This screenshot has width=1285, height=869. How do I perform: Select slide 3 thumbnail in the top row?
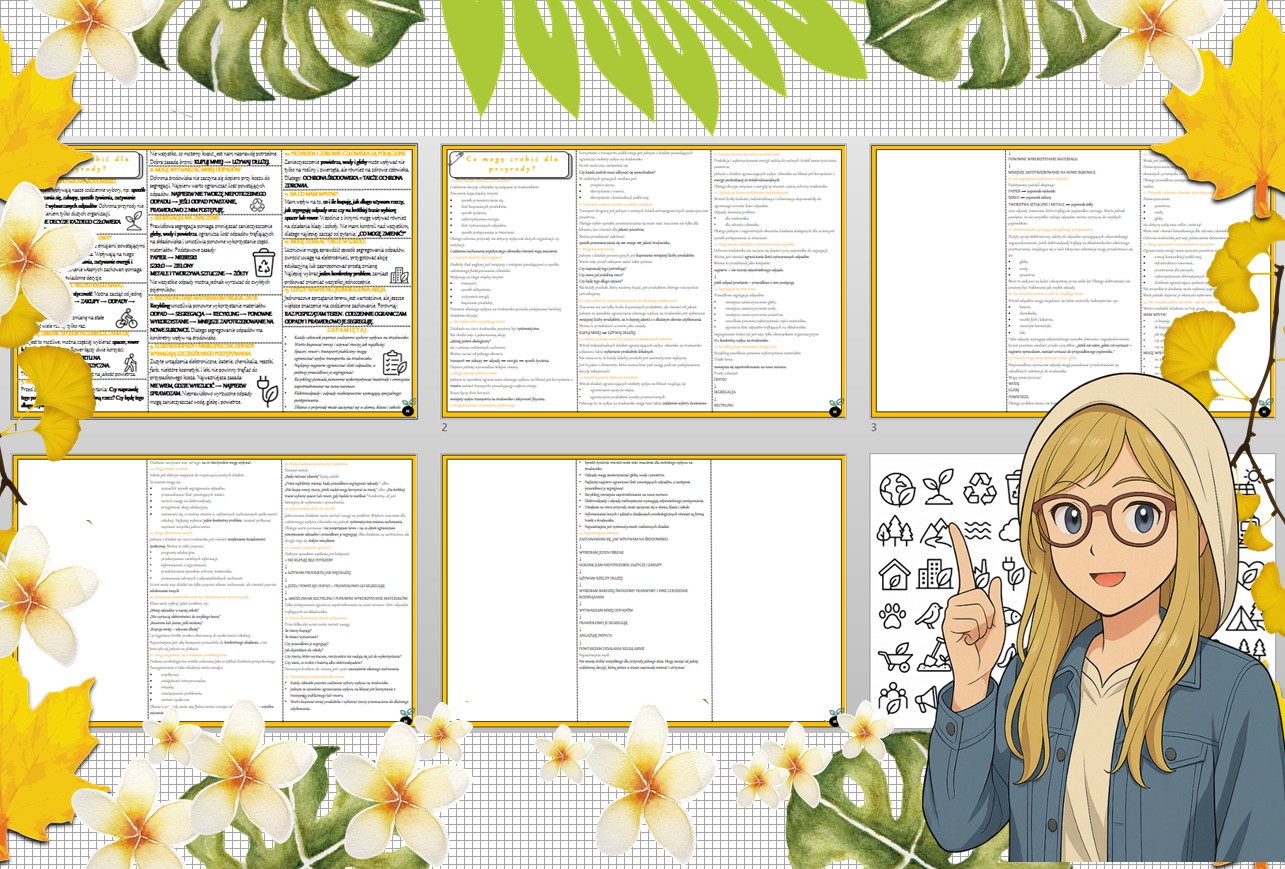[1073, 281]
